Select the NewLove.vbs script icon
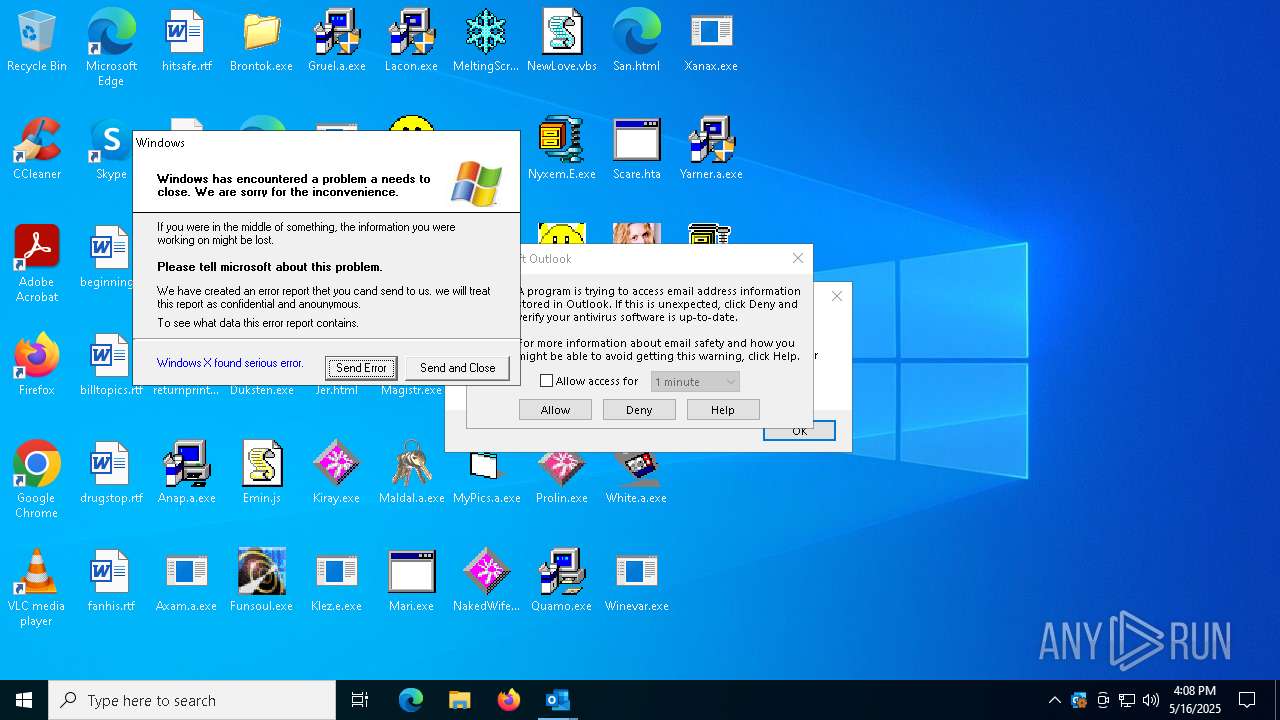This screenshot has width=1280, height=720. click(x=562, y=41)
